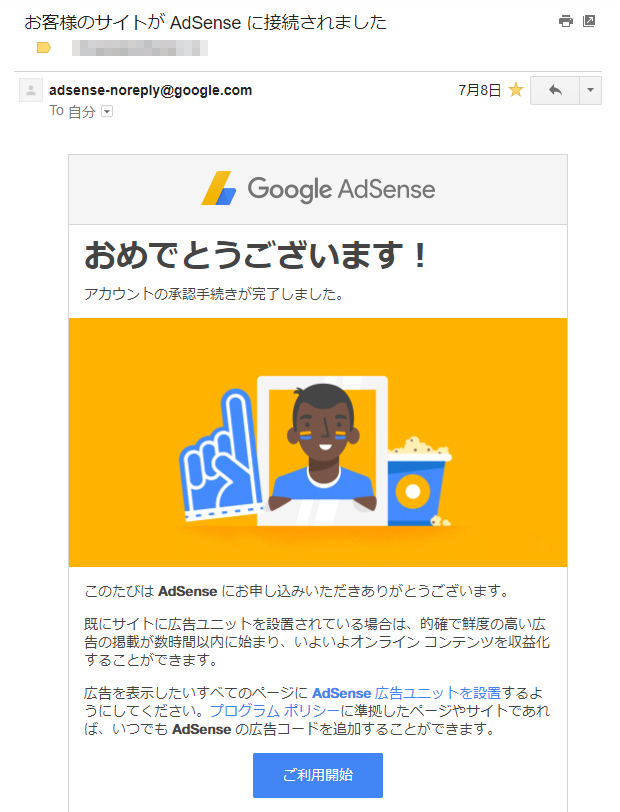Click the blurred label next to tag

(140, 48)
